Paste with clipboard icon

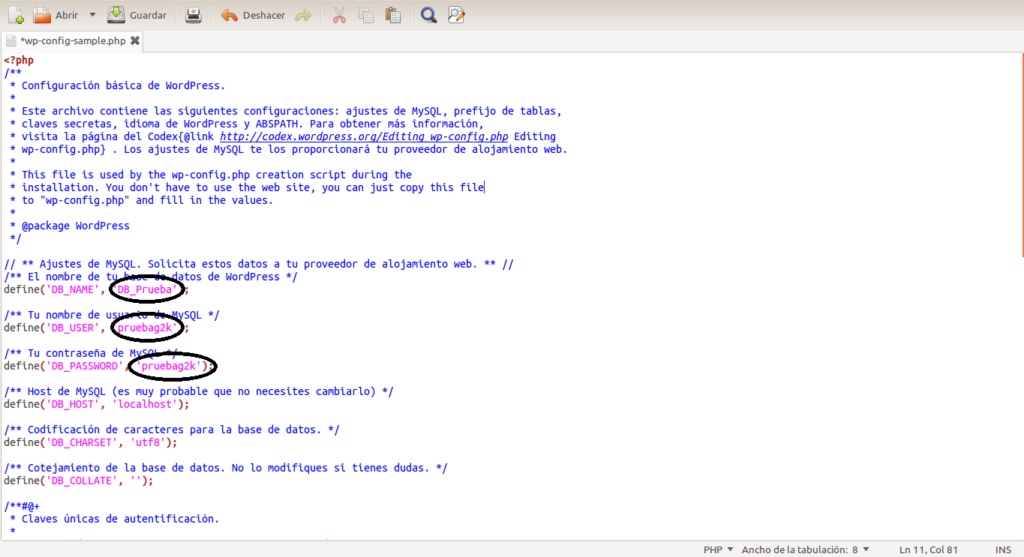tap(393, 14)
